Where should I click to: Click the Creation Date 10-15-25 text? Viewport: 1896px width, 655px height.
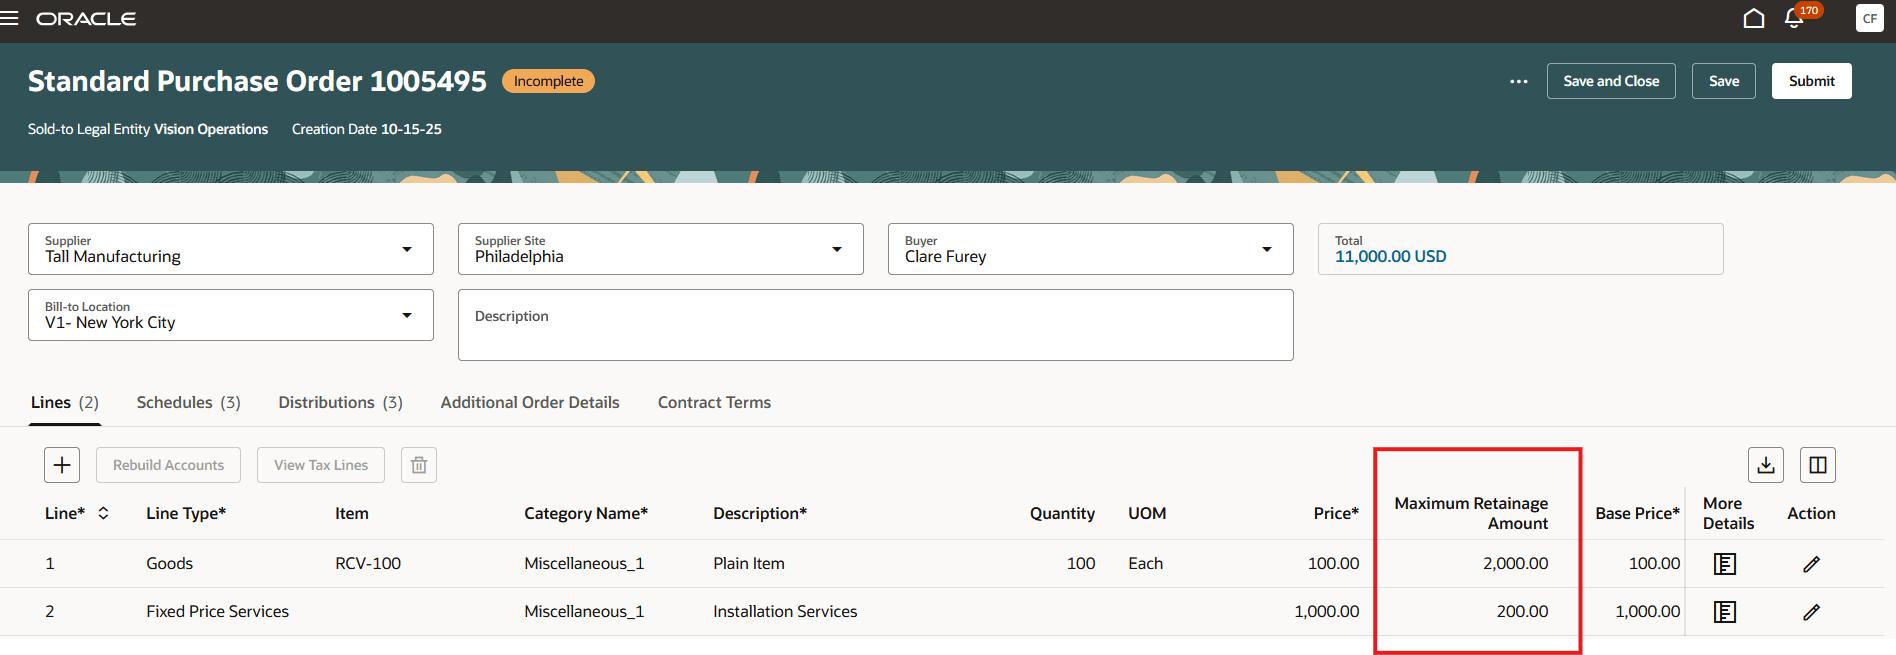(x=366, y=129)
